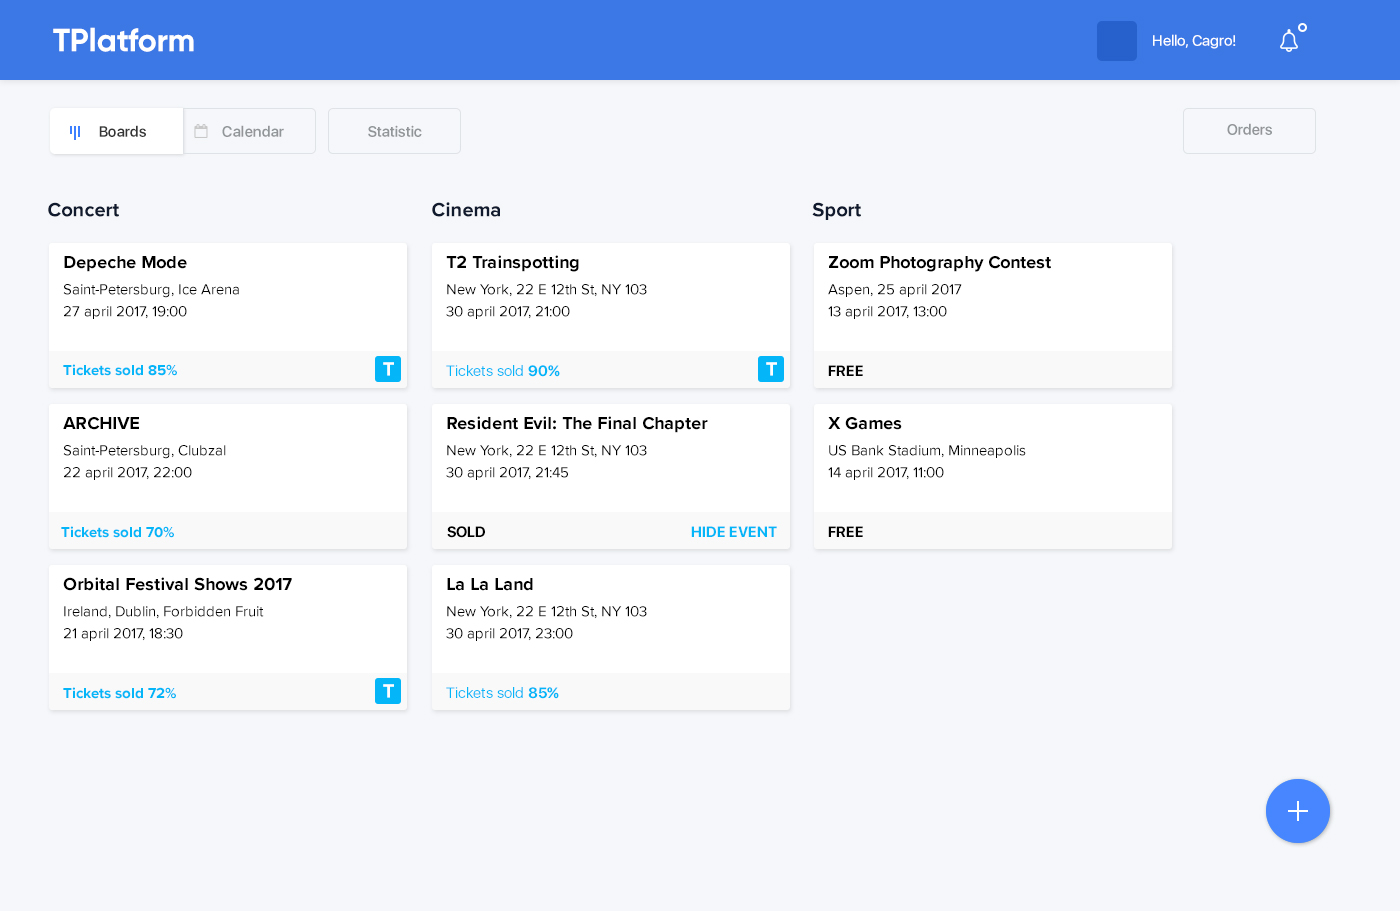
Task: Click the TPlatform logo
Action: pyautogui.click(x=124, y=40)
